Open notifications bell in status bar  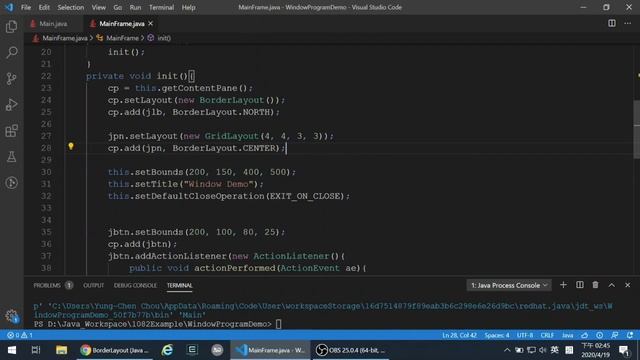pyautogui.click(x=630, y=335)
